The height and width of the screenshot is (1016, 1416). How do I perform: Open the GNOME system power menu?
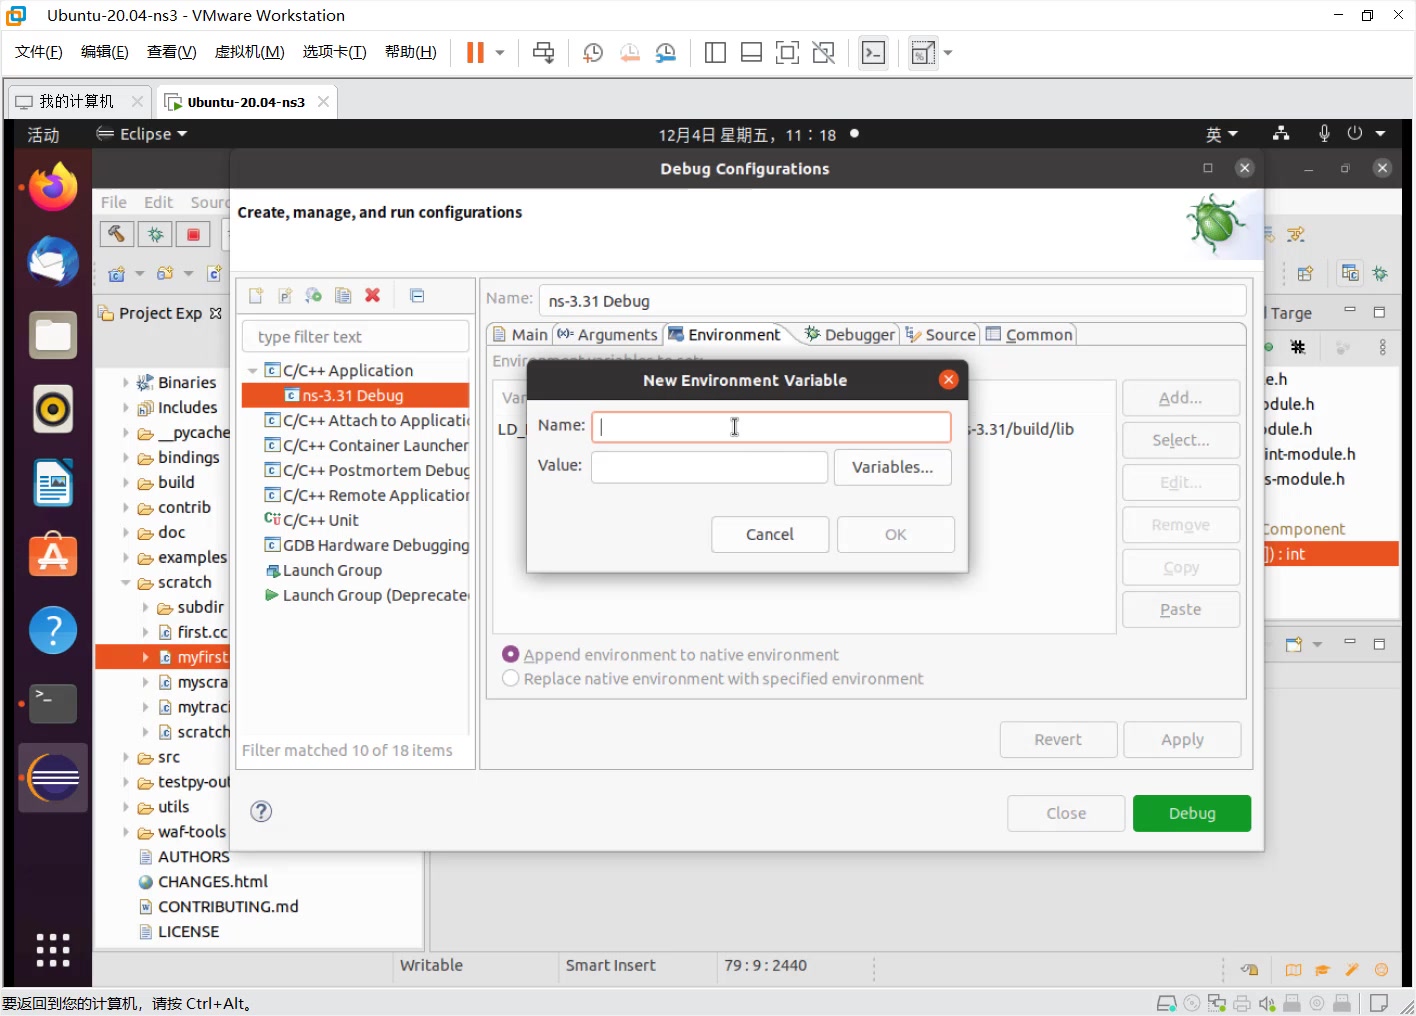(x=1366, y=134)
